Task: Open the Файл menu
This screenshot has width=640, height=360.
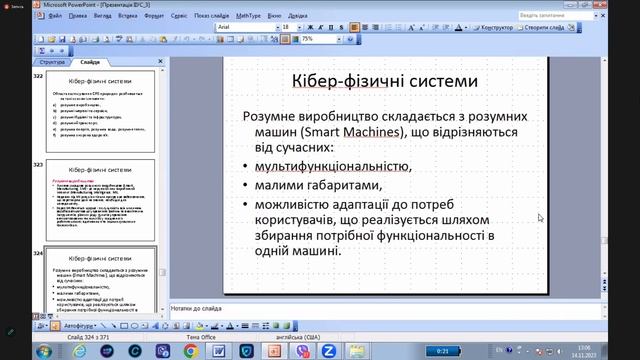Action: pos(55,16)
